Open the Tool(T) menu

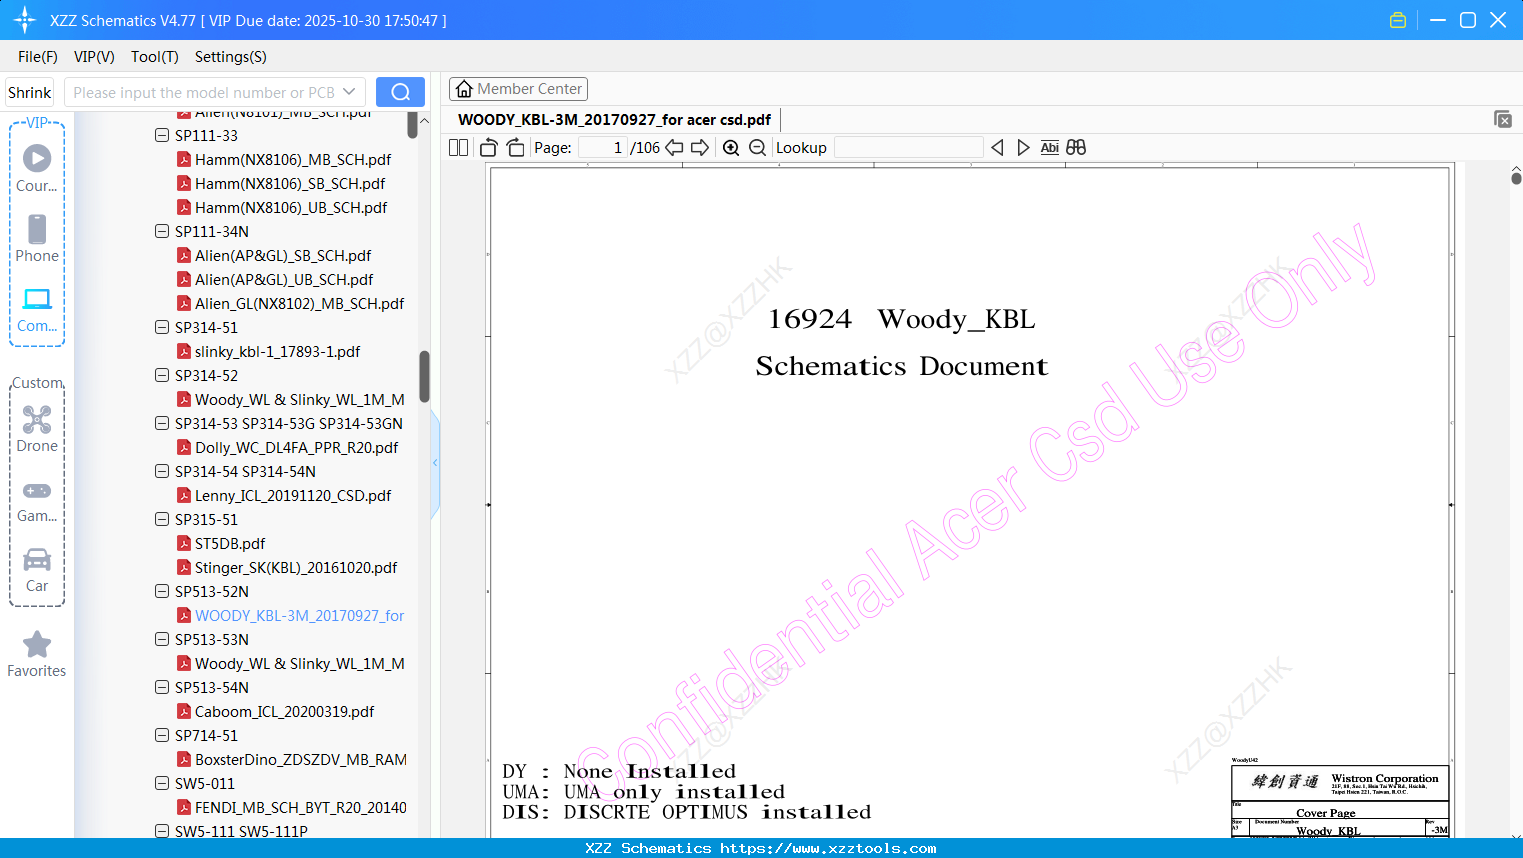pyautogui.click(x=155, y=57)
